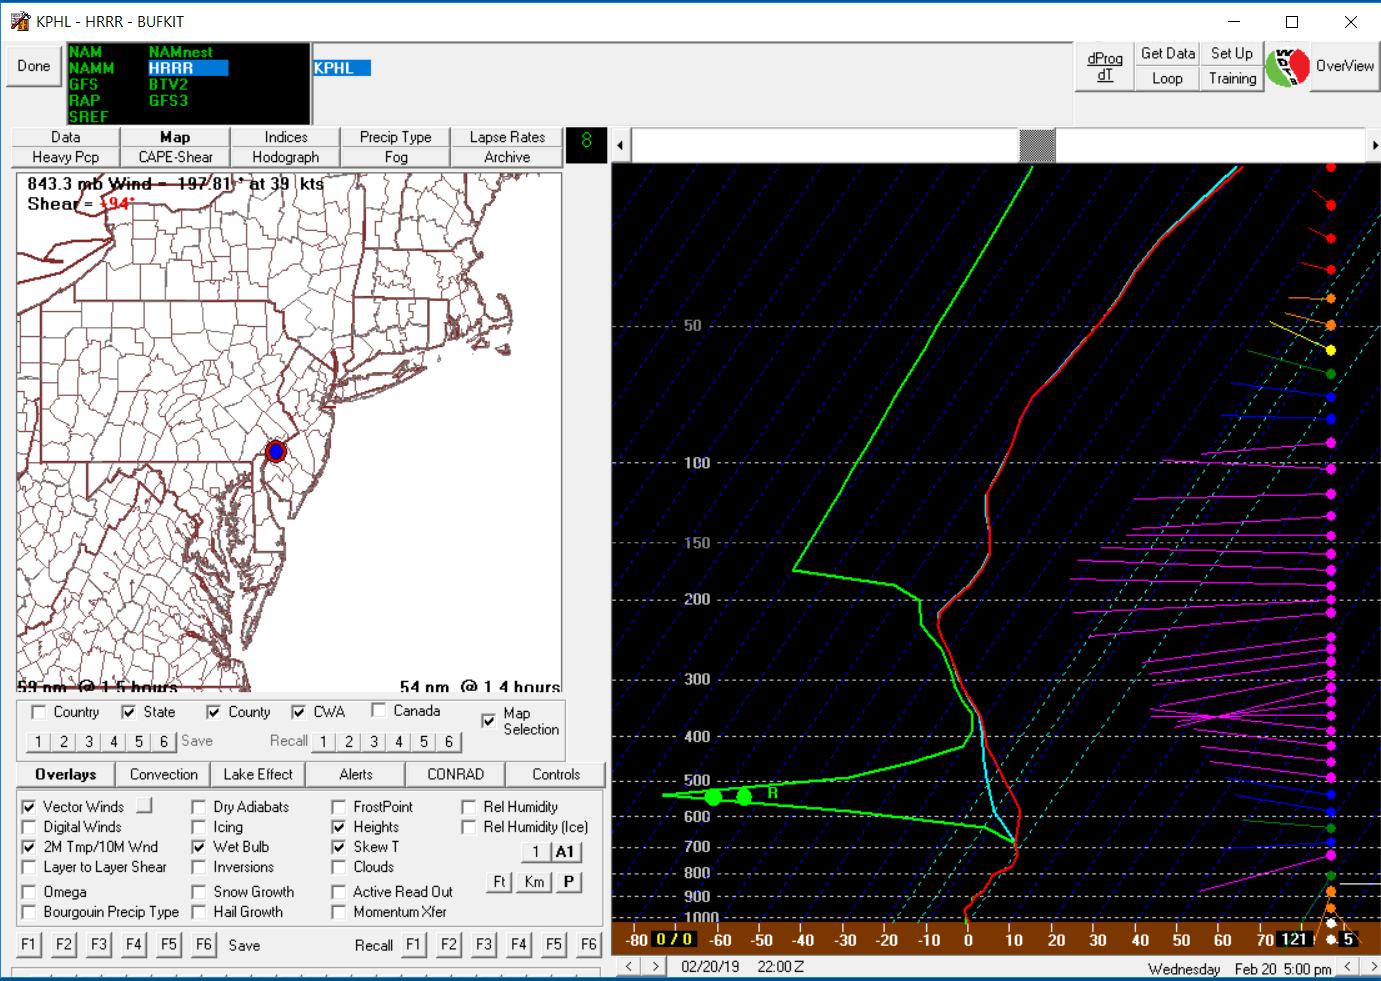Click the Done button
1381x981 pixels.
coord(33,66)
